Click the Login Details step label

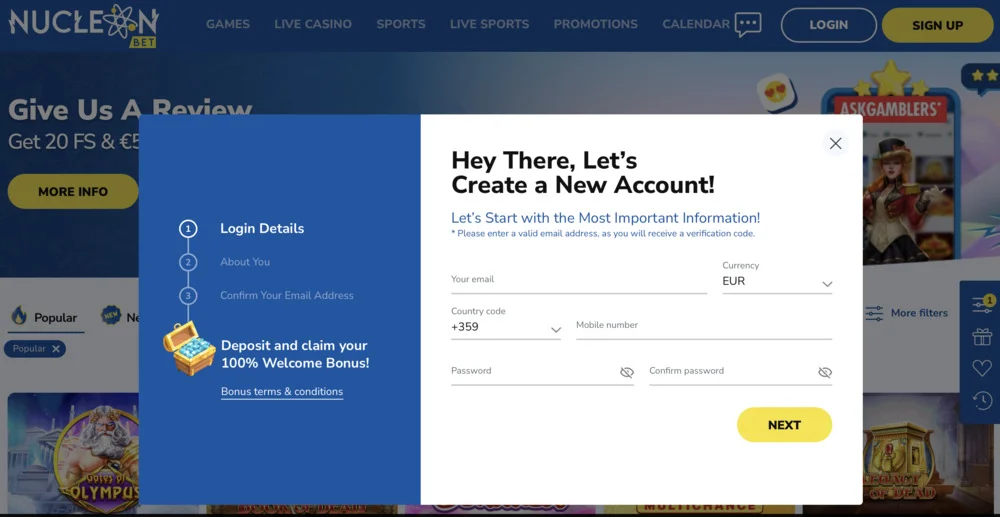coord(262,228)
